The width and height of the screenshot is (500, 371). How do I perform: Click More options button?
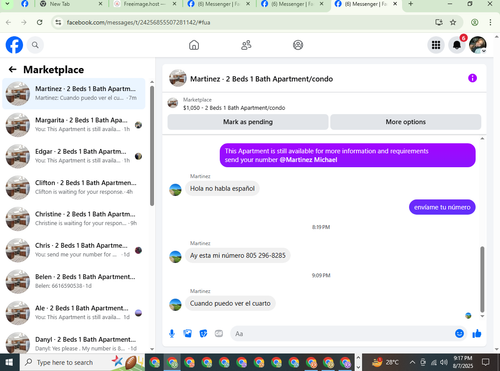[x=406, y=122]
